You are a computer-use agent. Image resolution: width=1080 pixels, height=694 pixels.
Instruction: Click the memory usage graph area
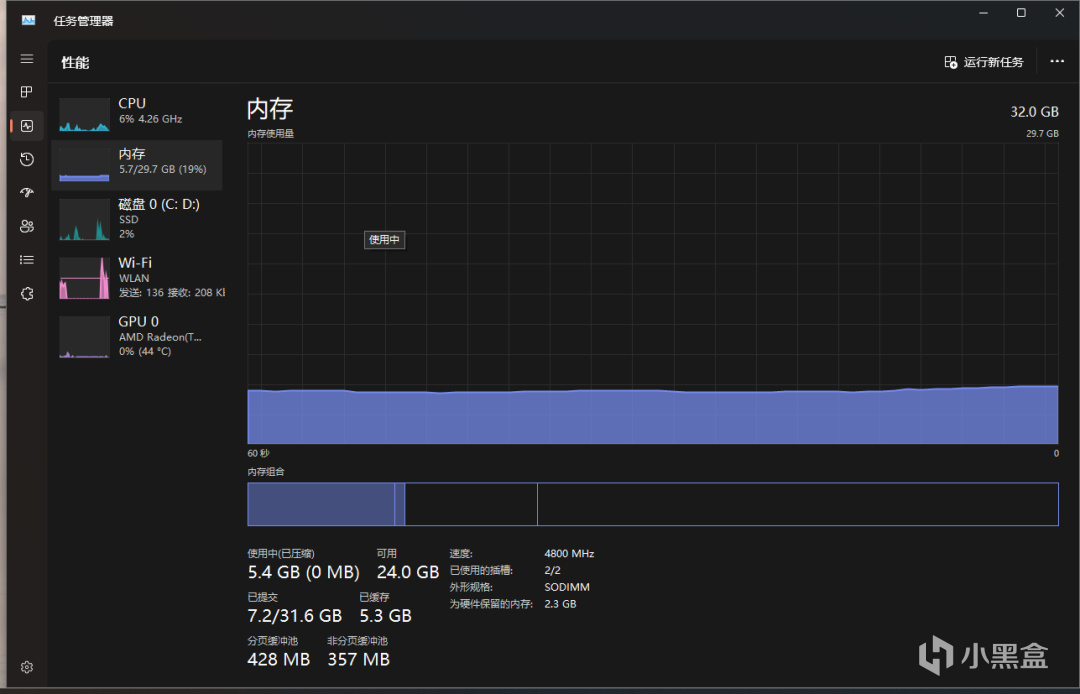[x=652, y=293]
